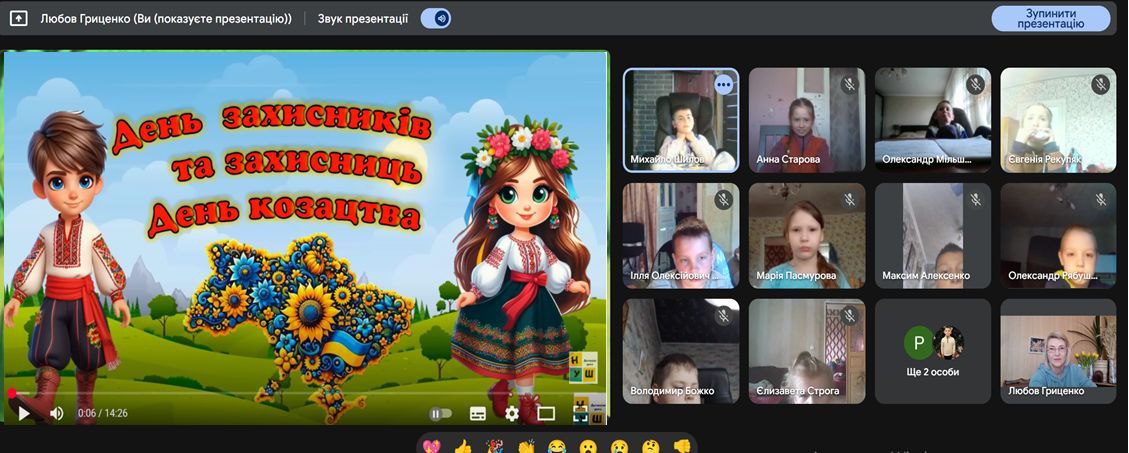Viewport: 1129px width, 453px height.
Task: Toggle the video autoplay switch
Action: [440, 413]
